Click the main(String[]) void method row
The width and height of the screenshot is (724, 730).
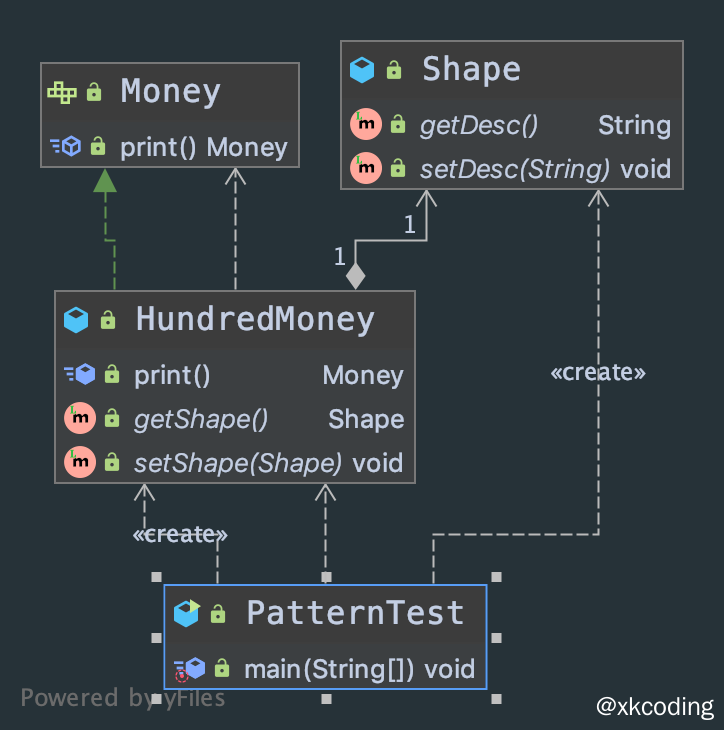358,668
